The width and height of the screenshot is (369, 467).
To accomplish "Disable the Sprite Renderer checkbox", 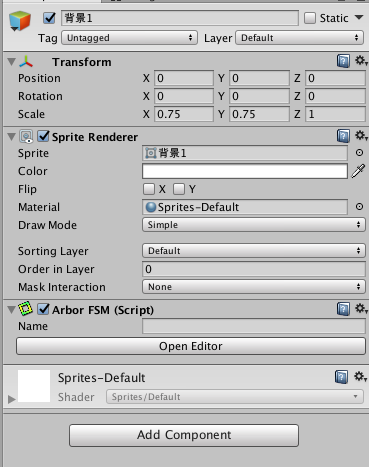I will (43, 136).
